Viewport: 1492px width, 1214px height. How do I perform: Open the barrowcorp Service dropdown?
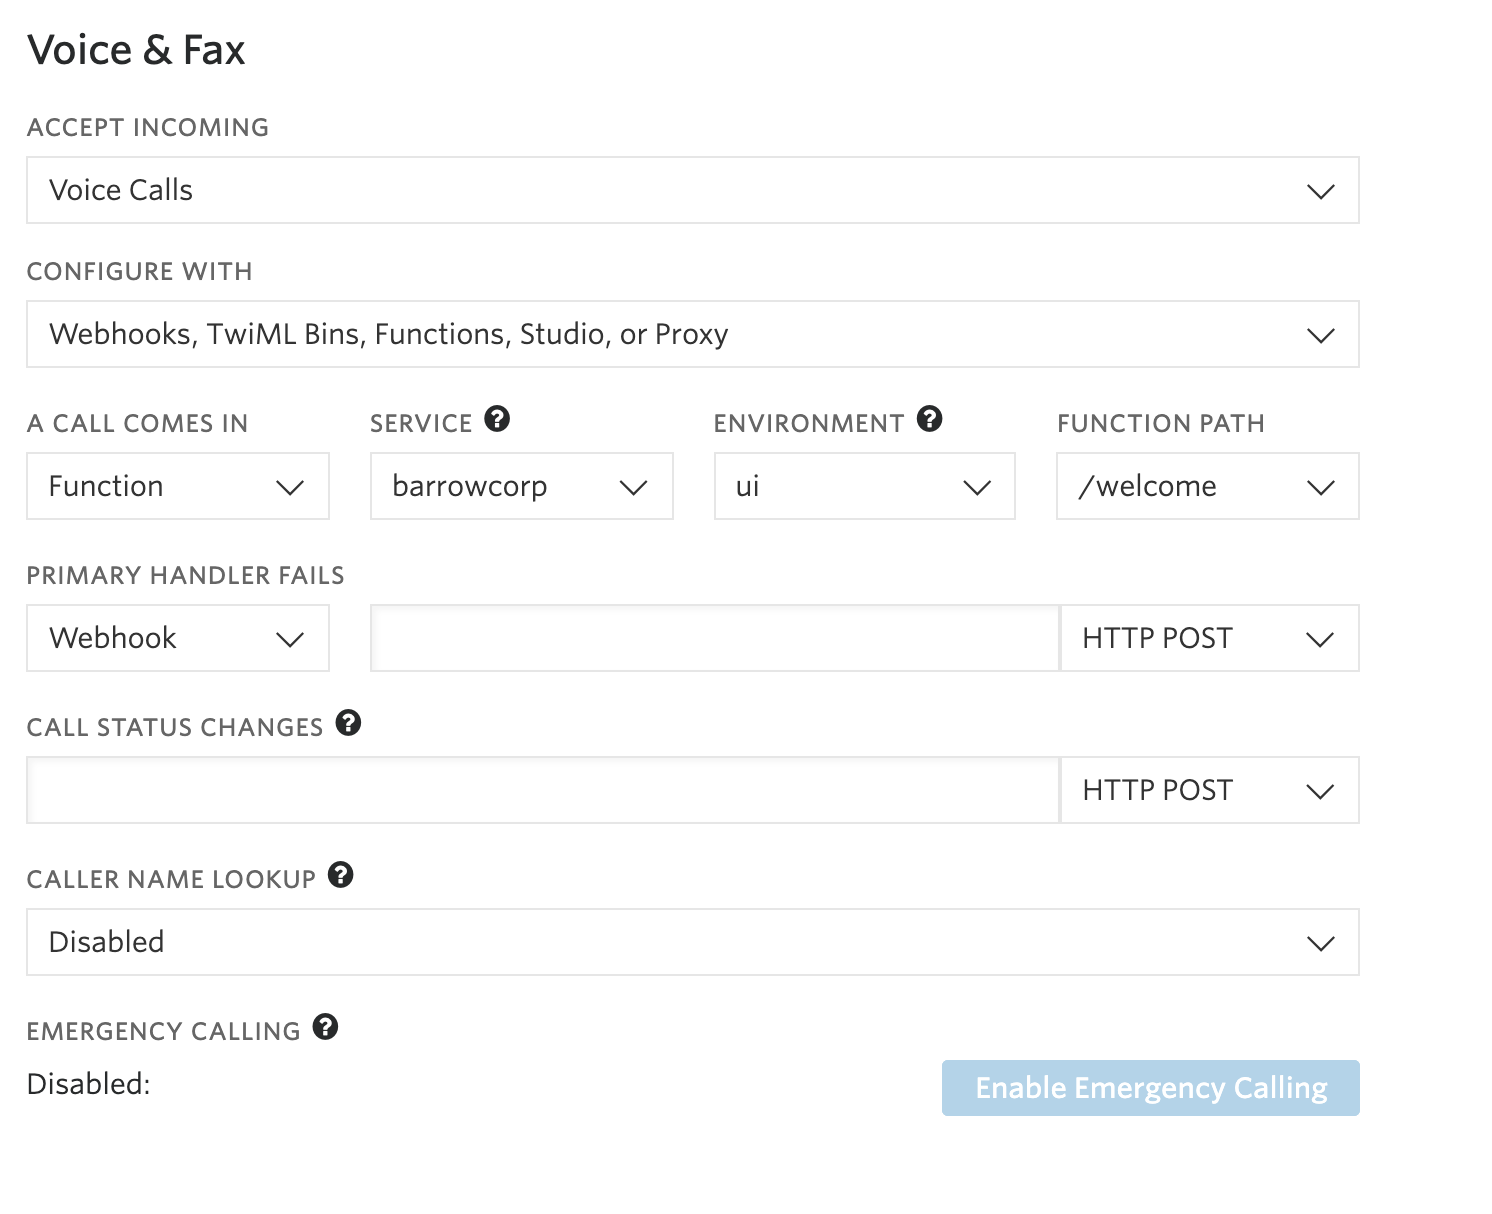[521, 486]
